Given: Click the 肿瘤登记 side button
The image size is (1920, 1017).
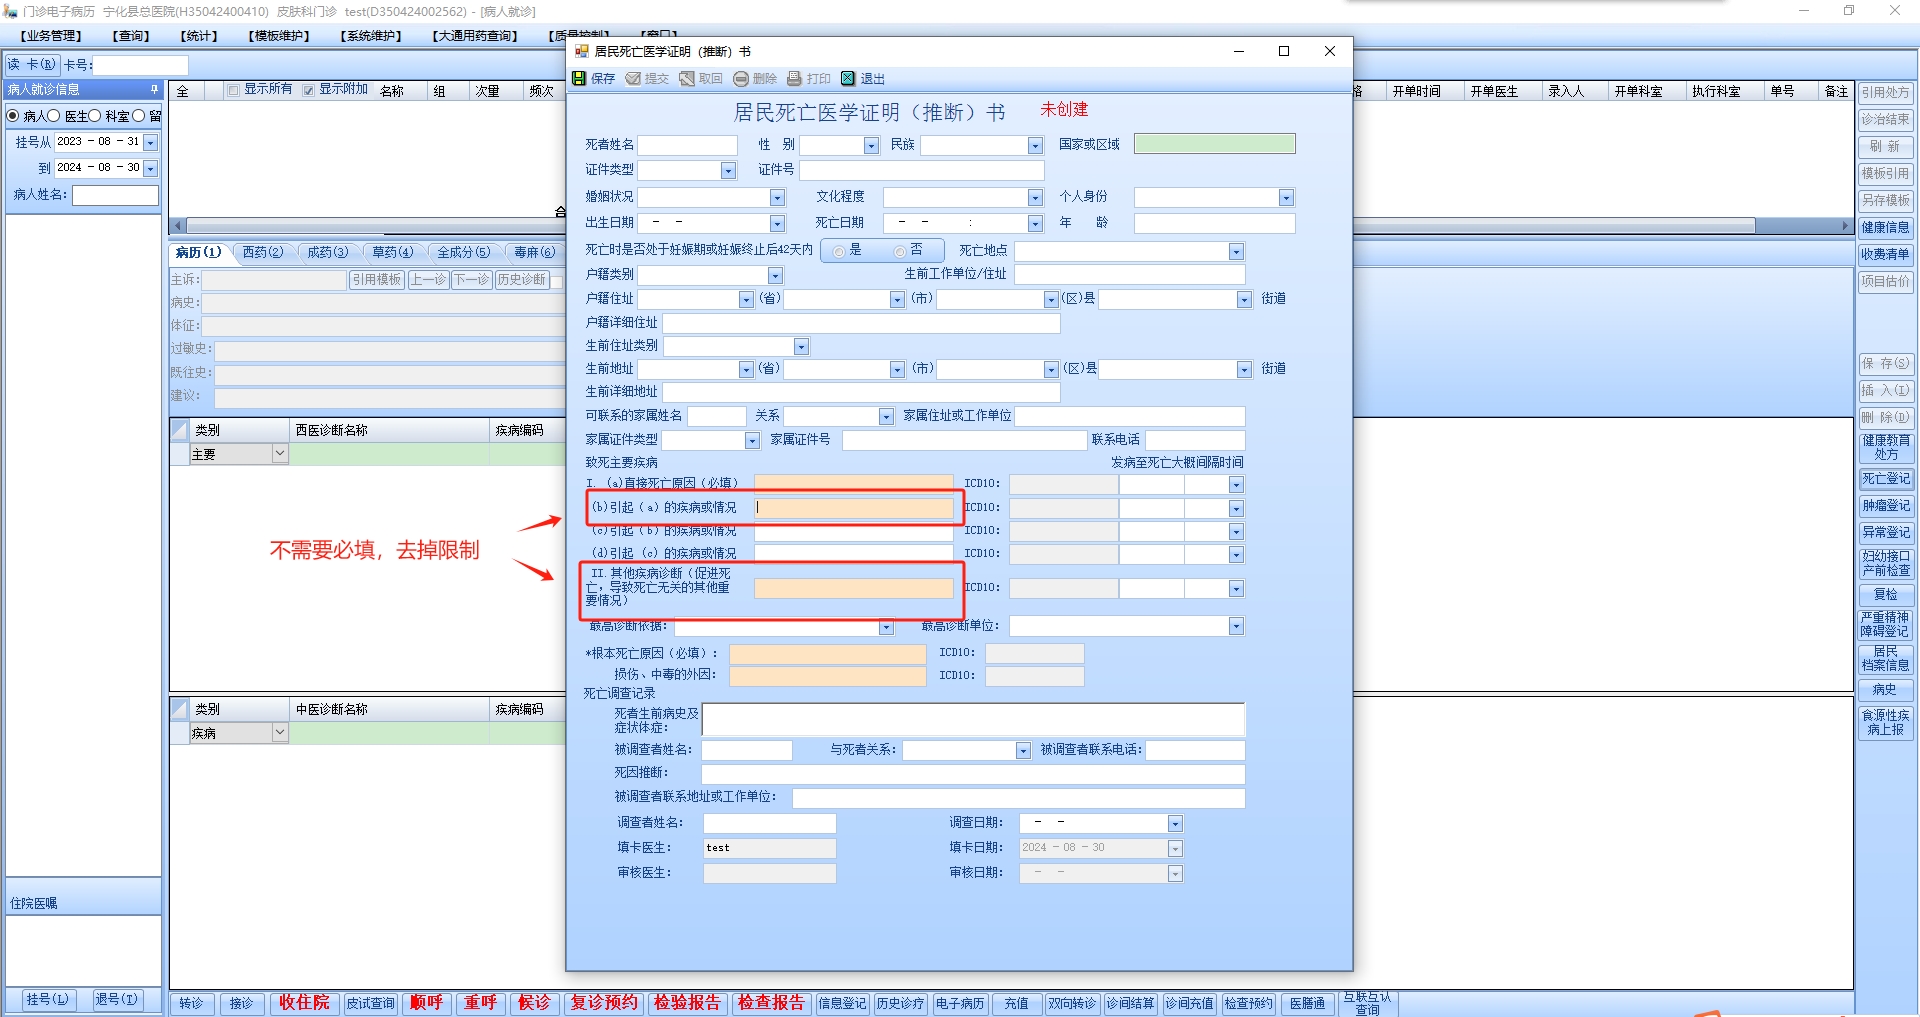Looking at the screenshot, I should [x=1886, y=506].
